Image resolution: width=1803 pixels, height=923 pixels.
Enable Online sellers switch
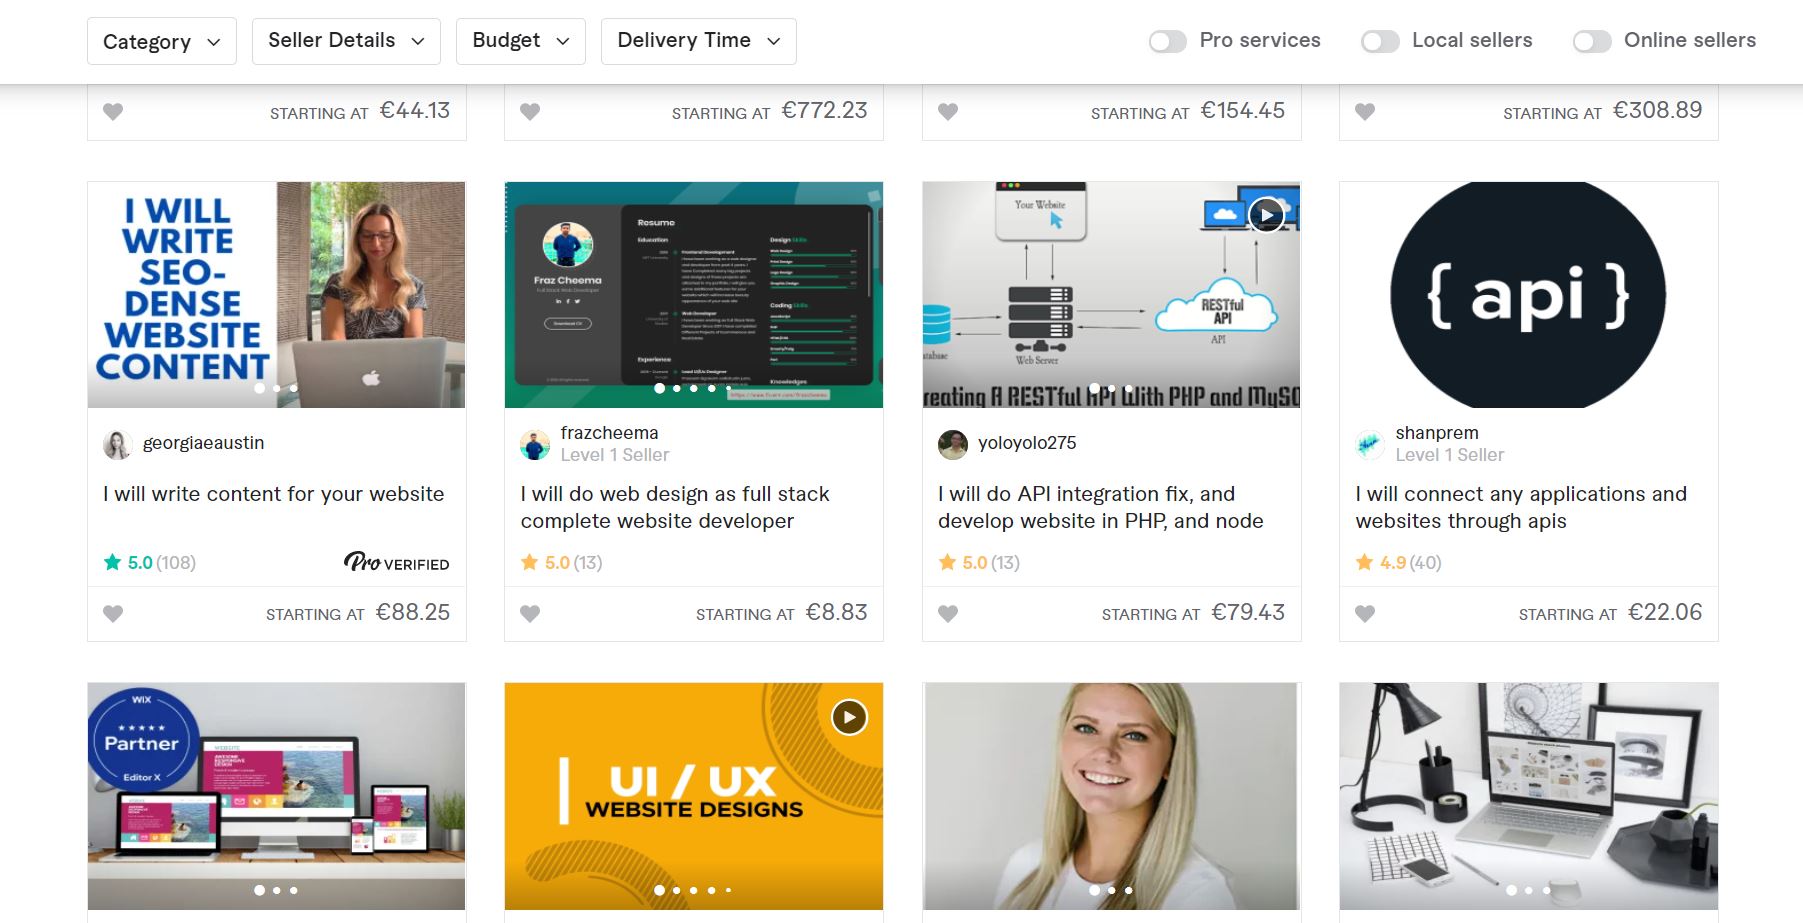1592,41
